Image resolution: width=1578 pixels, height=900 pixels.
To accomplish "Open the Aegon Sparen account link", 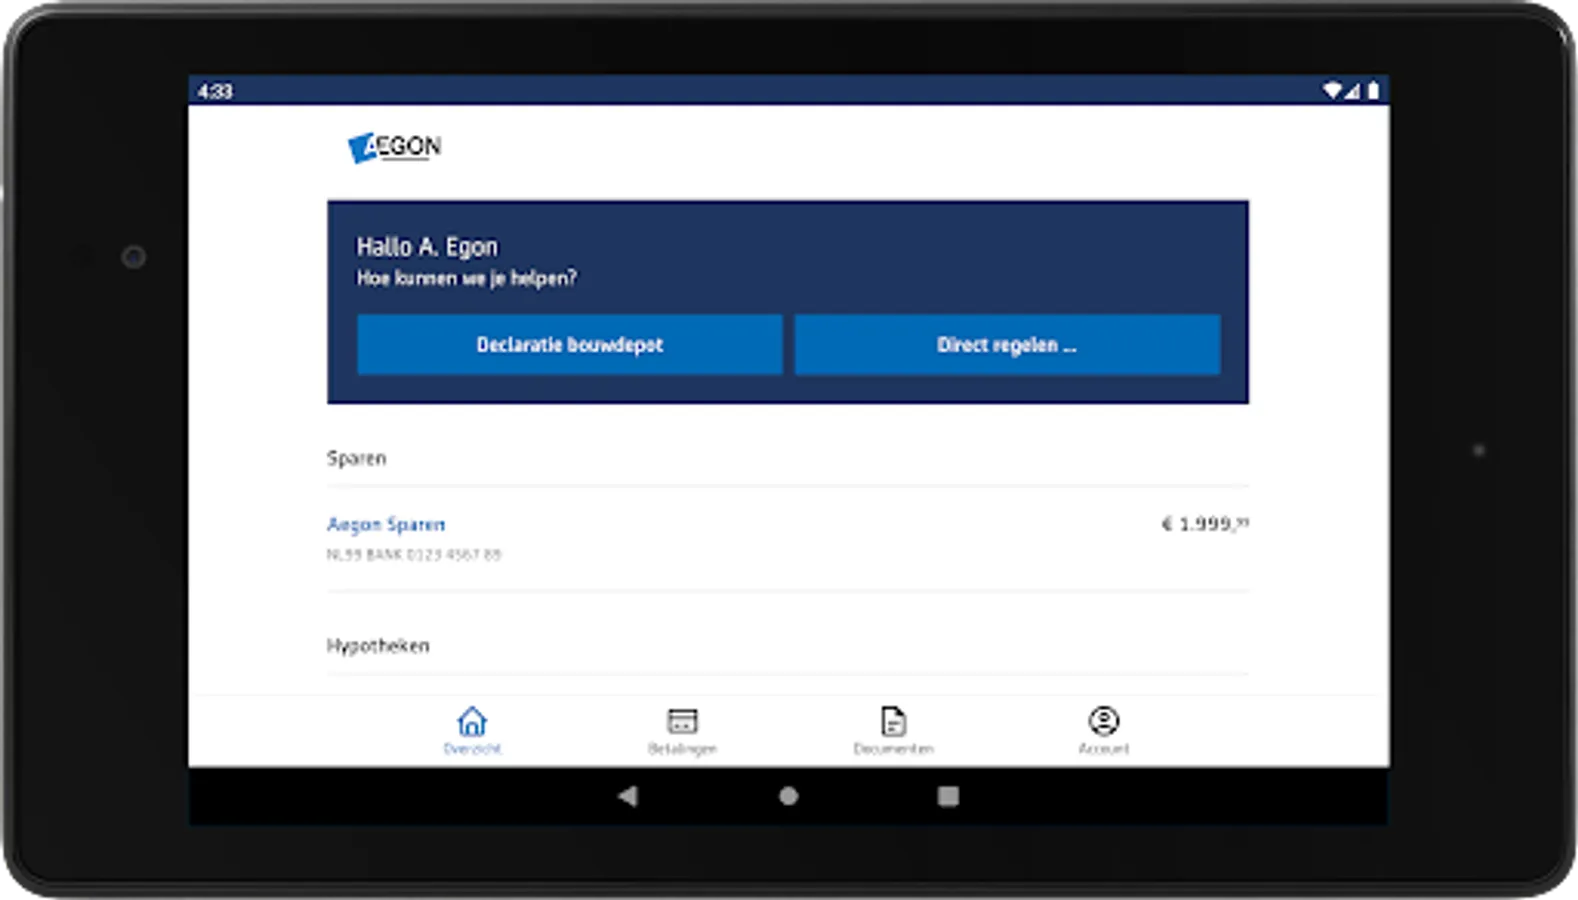I will point(386,524).
